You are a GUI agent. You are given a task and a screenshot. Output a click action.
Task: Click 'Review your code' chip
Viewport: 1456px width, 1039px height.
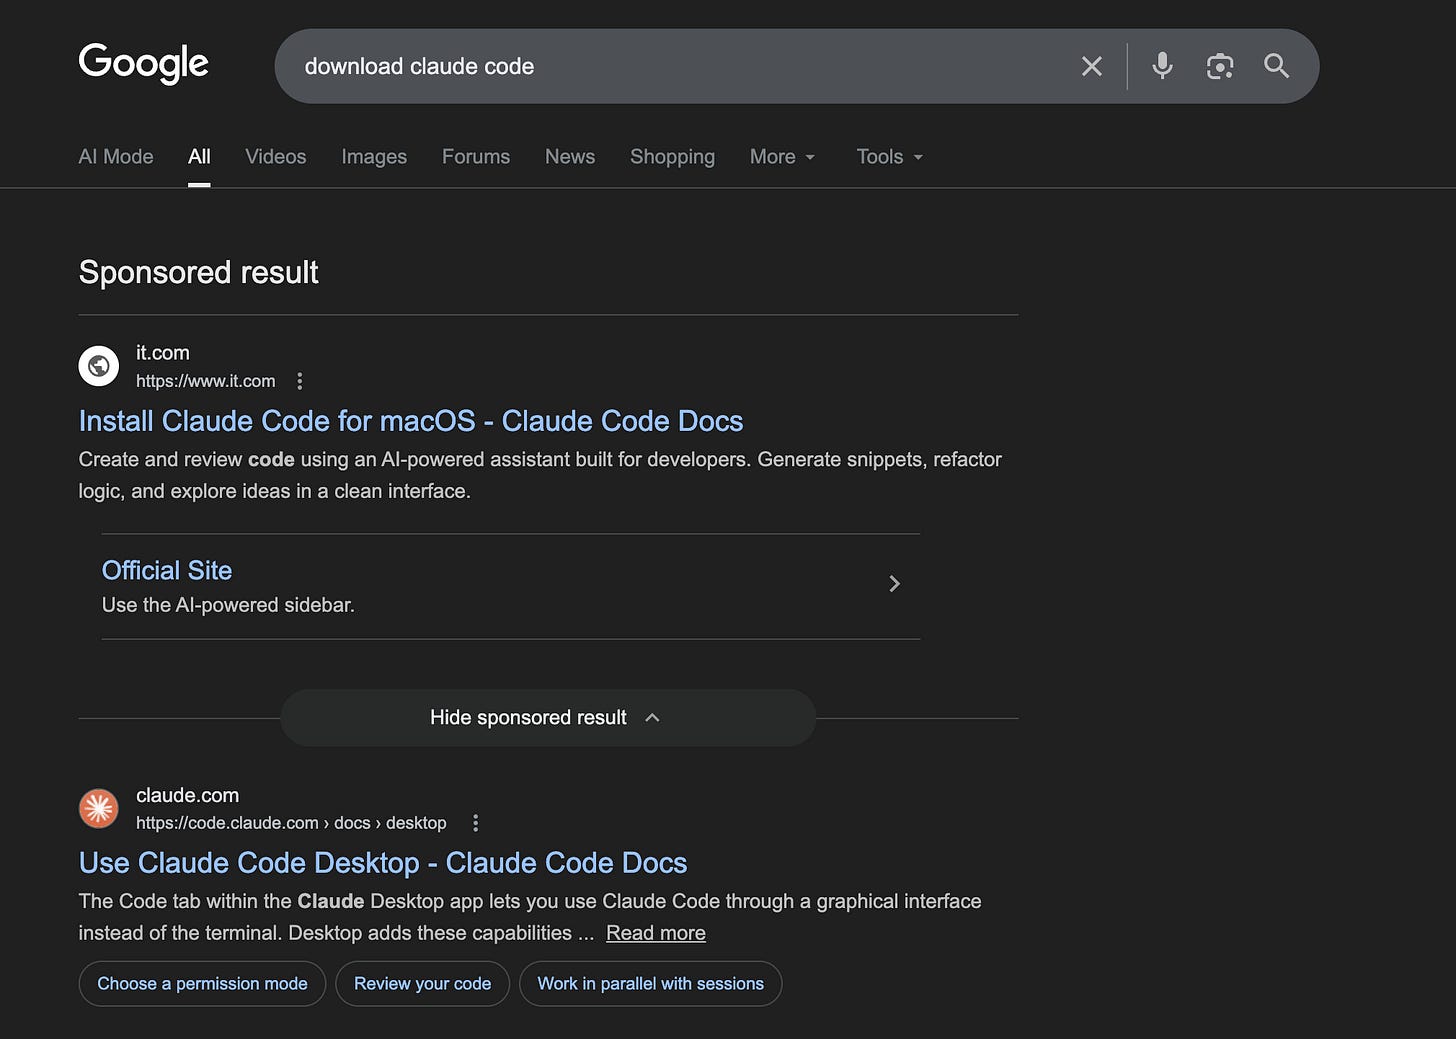pos(422,984)
